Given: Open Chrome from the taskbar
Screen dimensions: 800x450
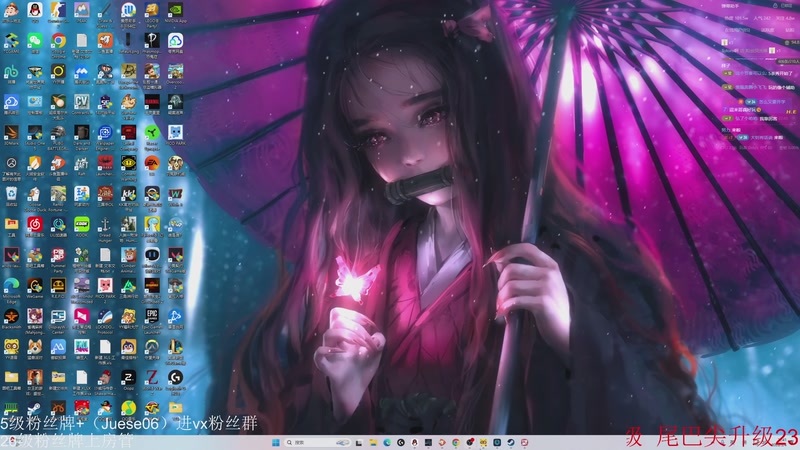Looking at the screenshot, I should (x=456, y=442).
